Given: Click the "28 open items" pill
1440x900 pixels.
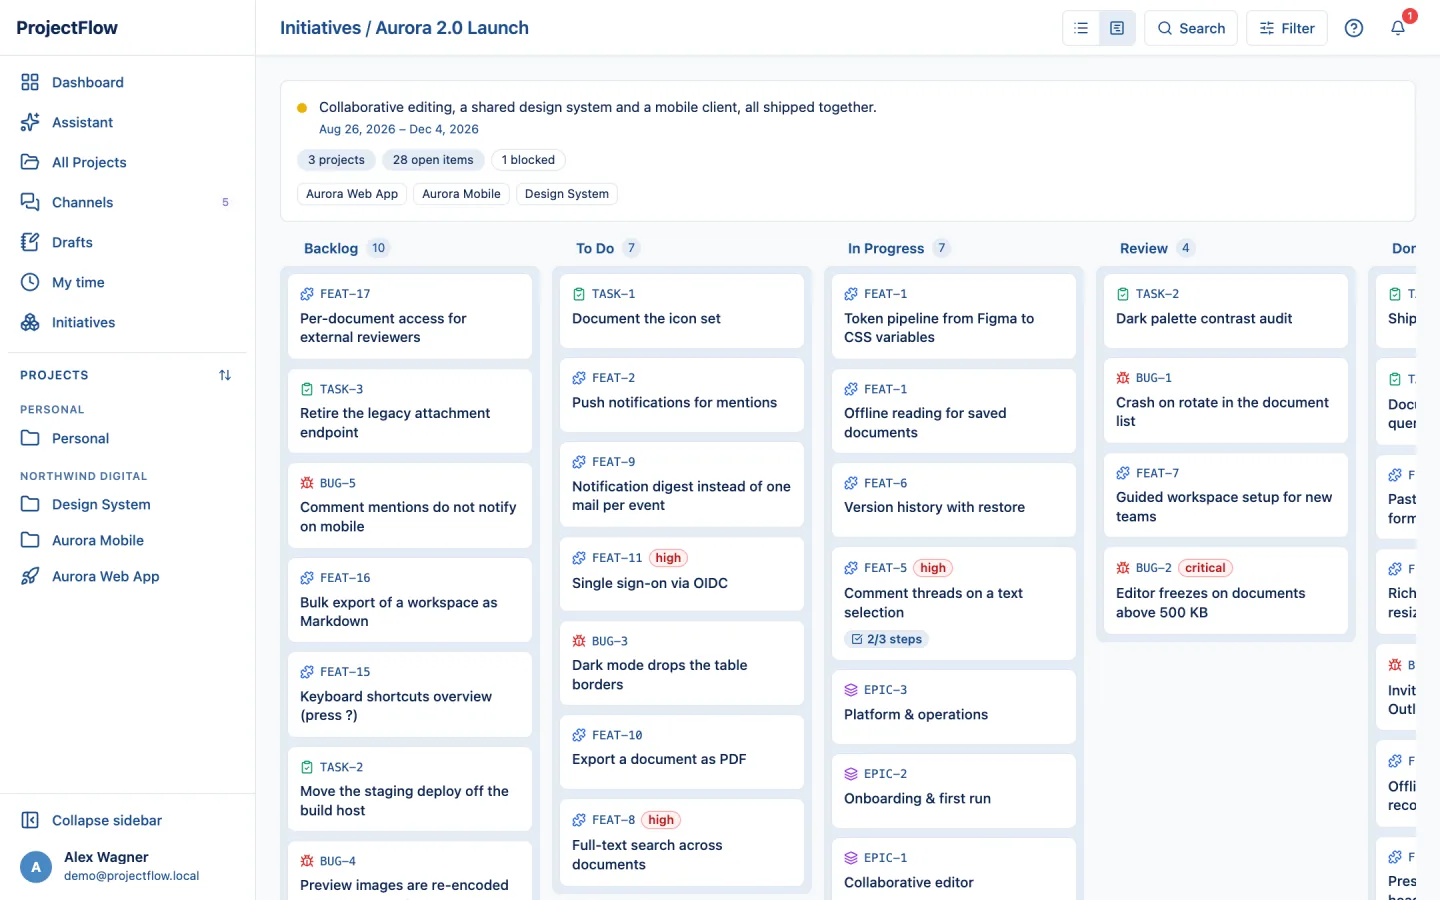Looking at the screenshot, I should point(433,160).
